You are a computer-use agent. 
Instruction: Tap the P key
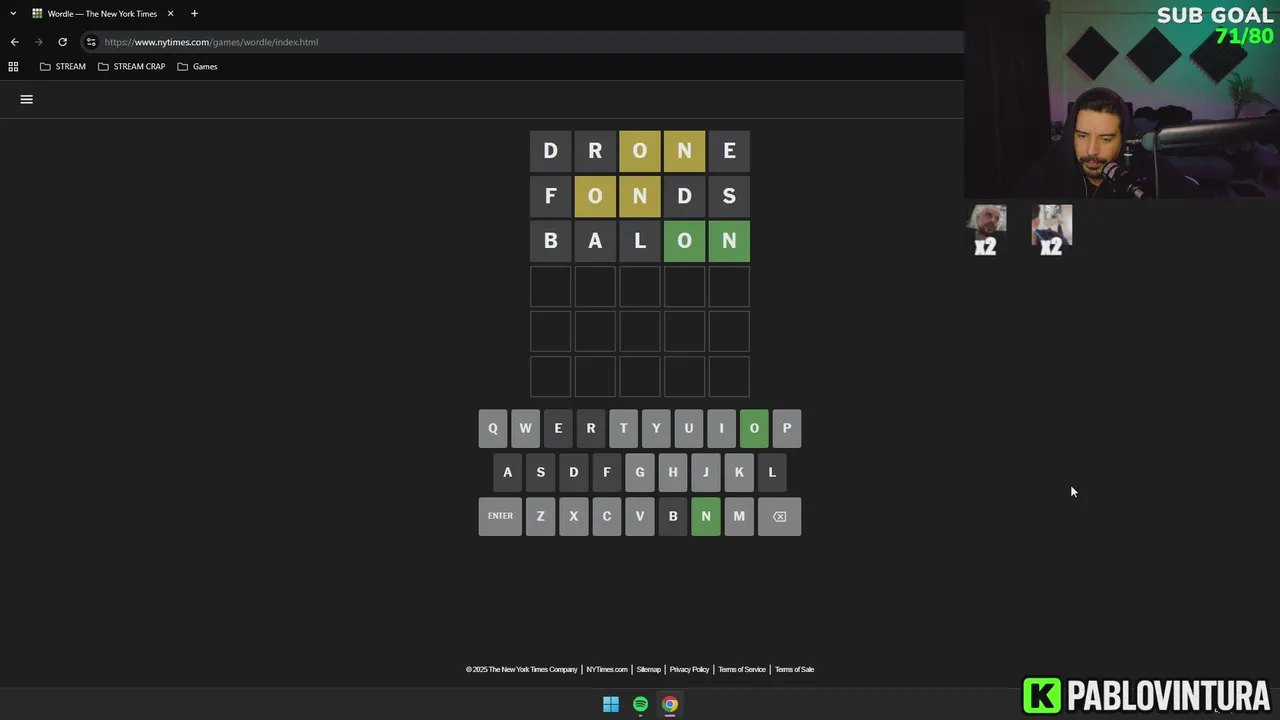787,428
